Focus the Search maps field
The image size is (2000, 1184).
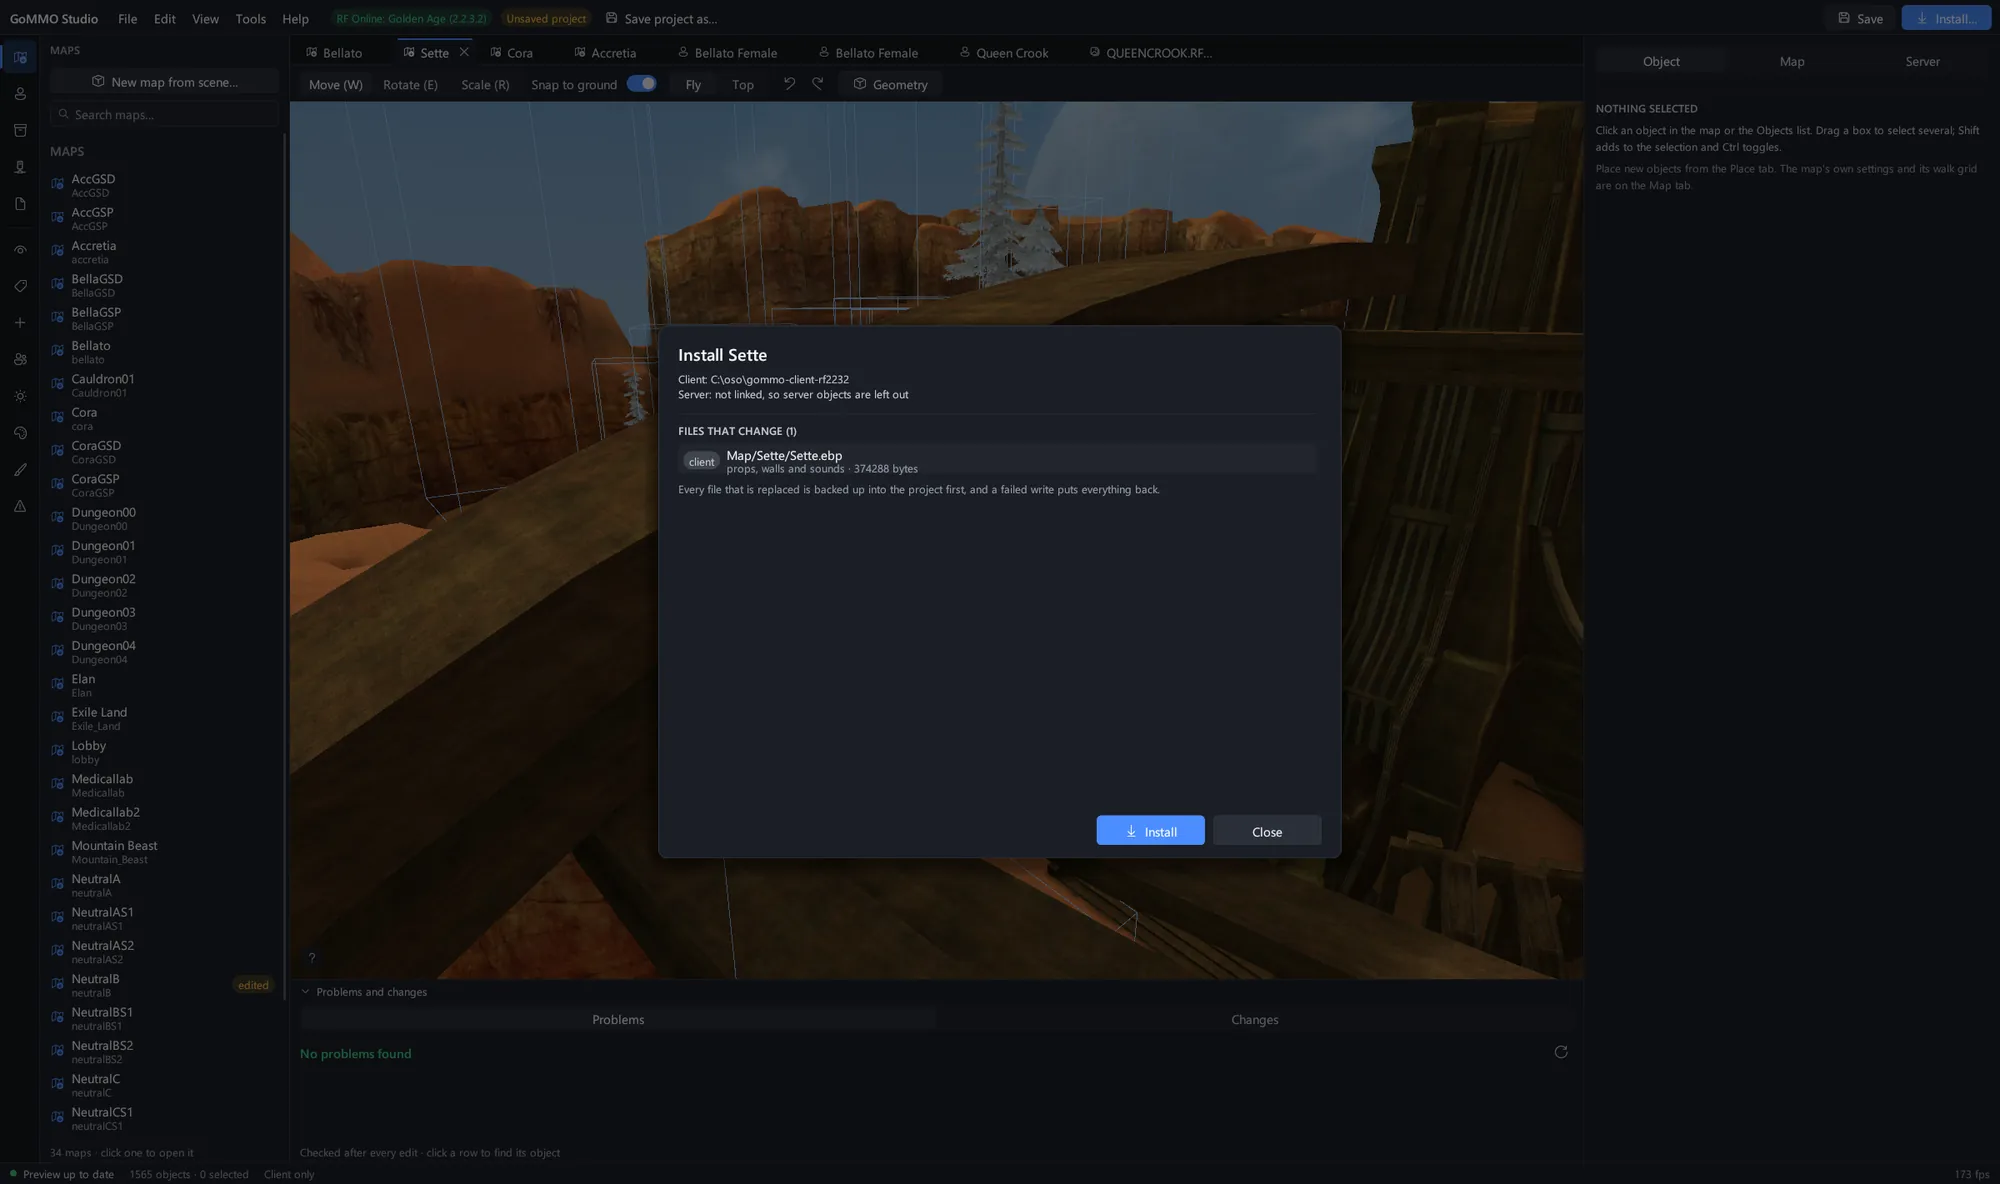click(x=165, y=115)
